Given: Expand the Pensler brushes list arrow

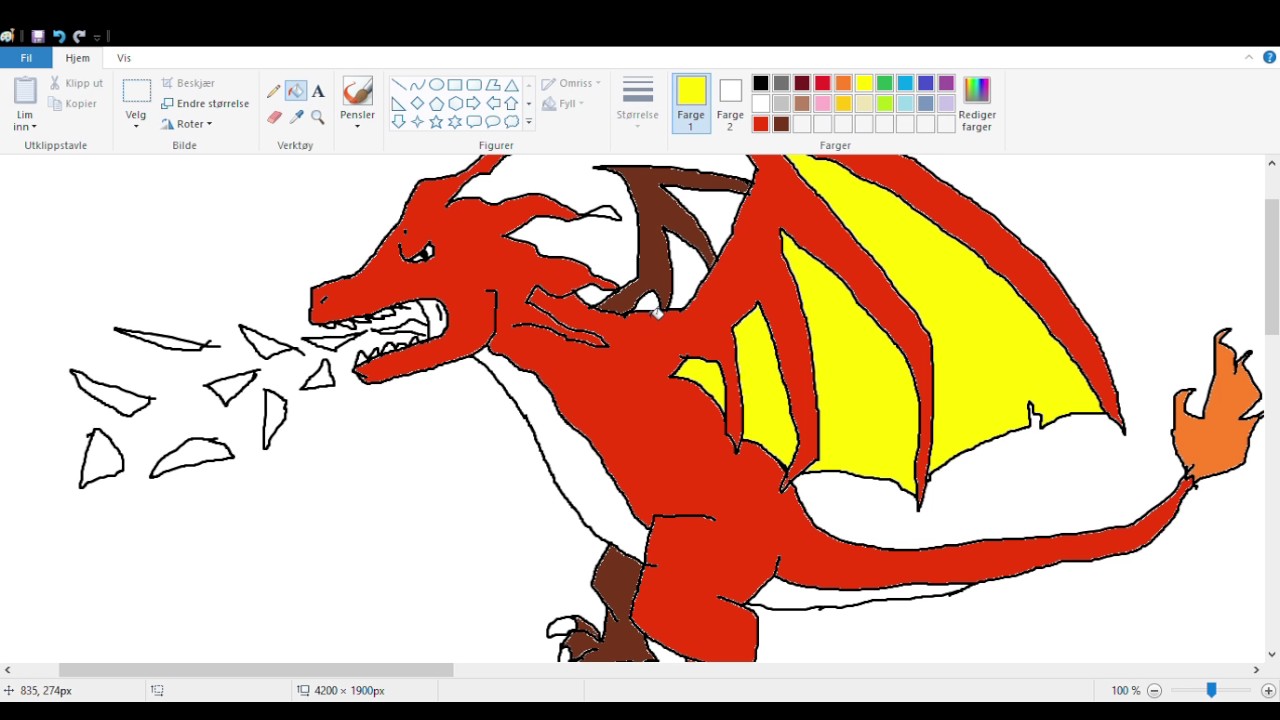Looking at the screenshot, I should pyautogui.click(x=357, y=126).
